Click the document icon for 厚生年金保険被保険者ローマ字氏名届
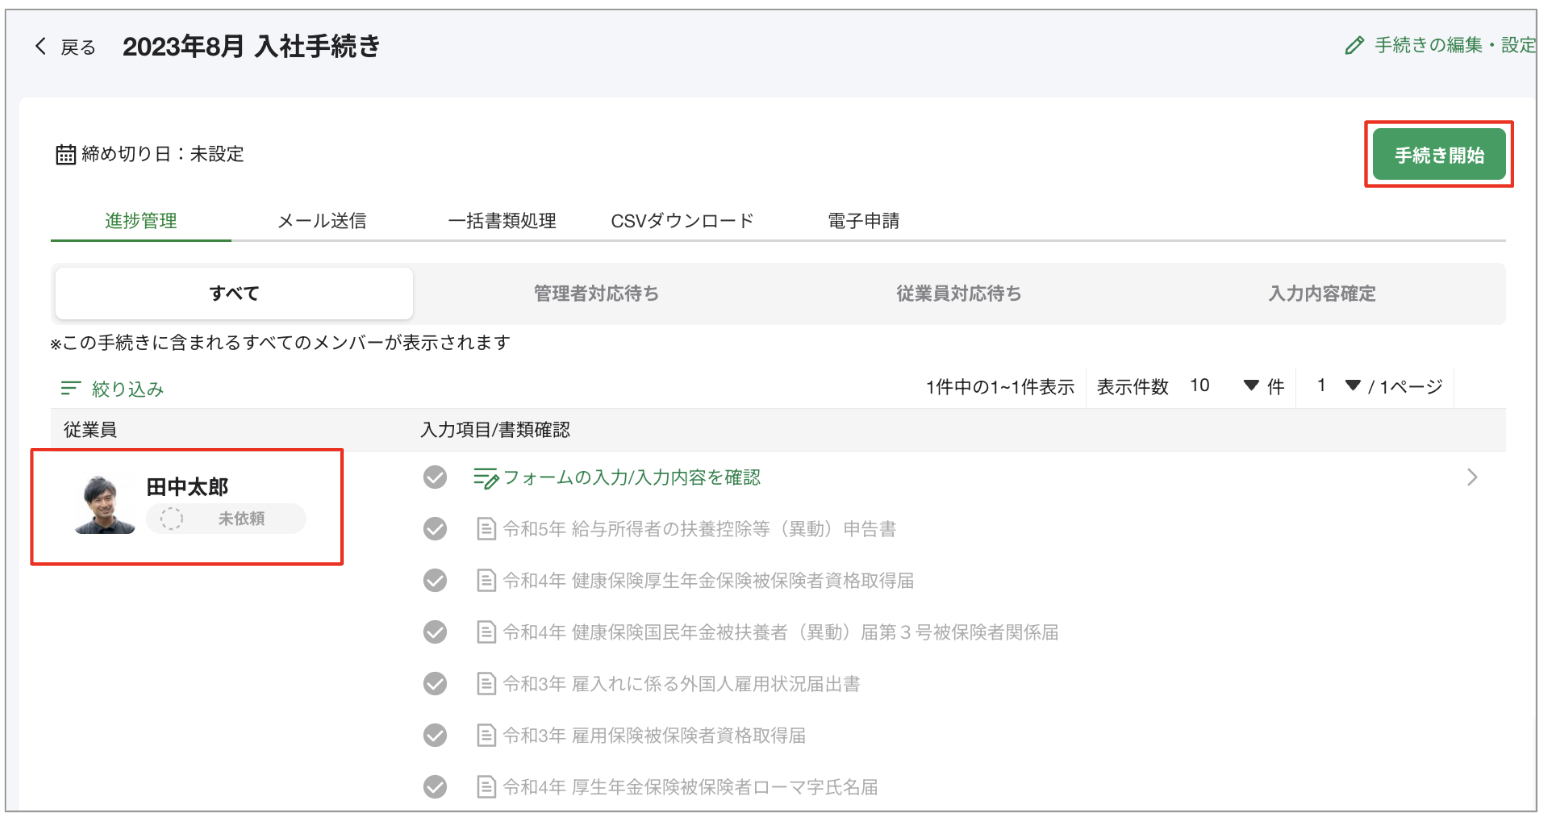This screenshot has width=1548, height=828. tap(487, 787)
